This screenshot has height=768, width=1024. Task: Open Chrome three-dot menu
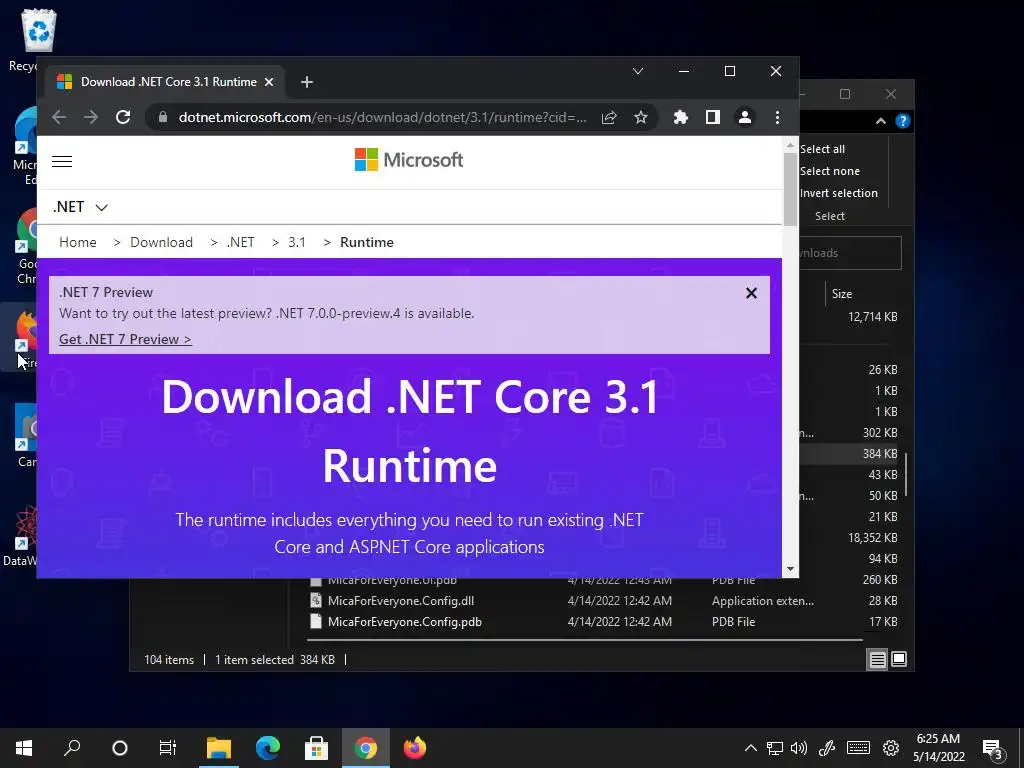point(777,118)
